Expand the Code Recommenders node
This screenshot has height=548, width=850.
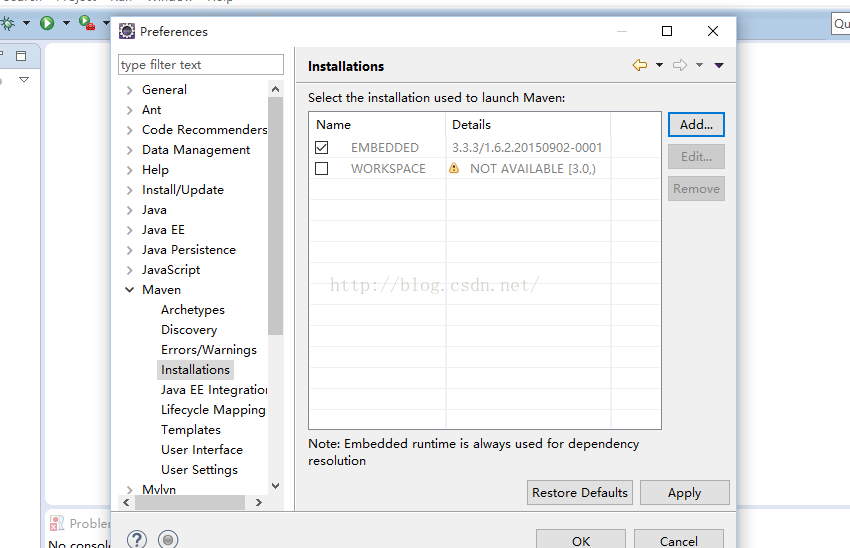130,130
